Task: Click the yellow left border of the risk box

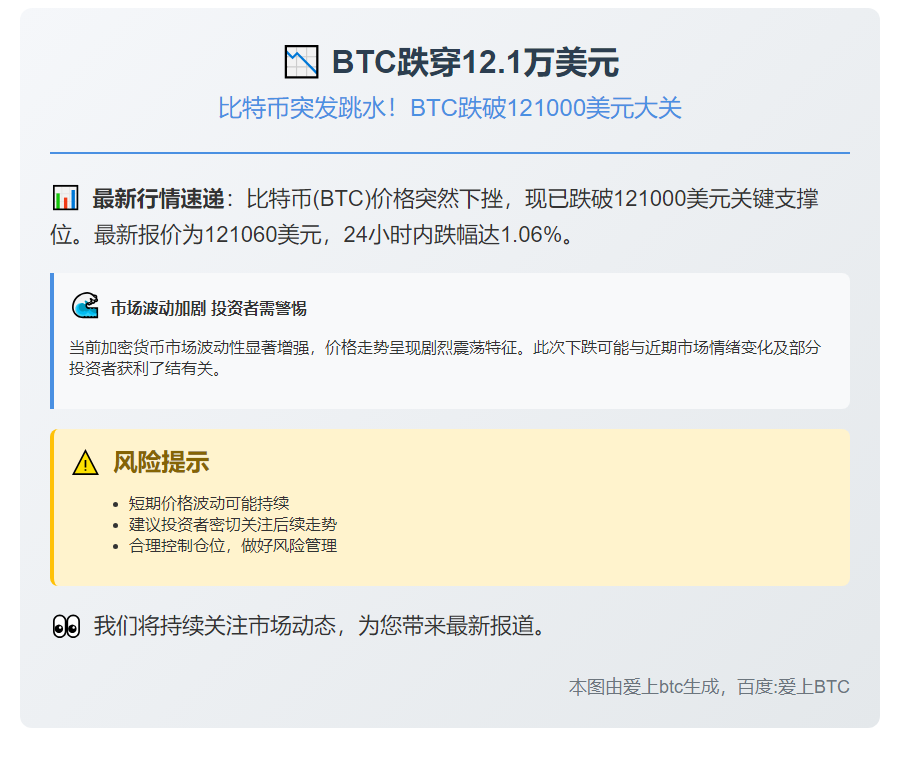Action: point(52,507)
